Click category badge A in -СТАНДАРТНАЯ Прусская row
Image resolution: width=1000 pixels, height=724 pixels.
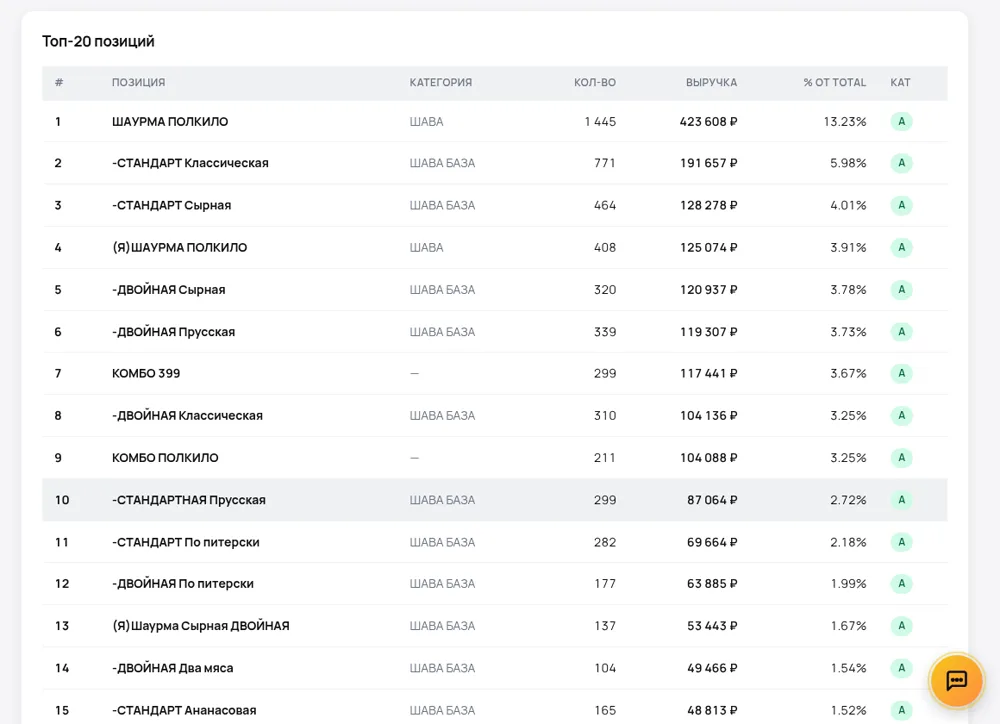[x=901, y=500]
